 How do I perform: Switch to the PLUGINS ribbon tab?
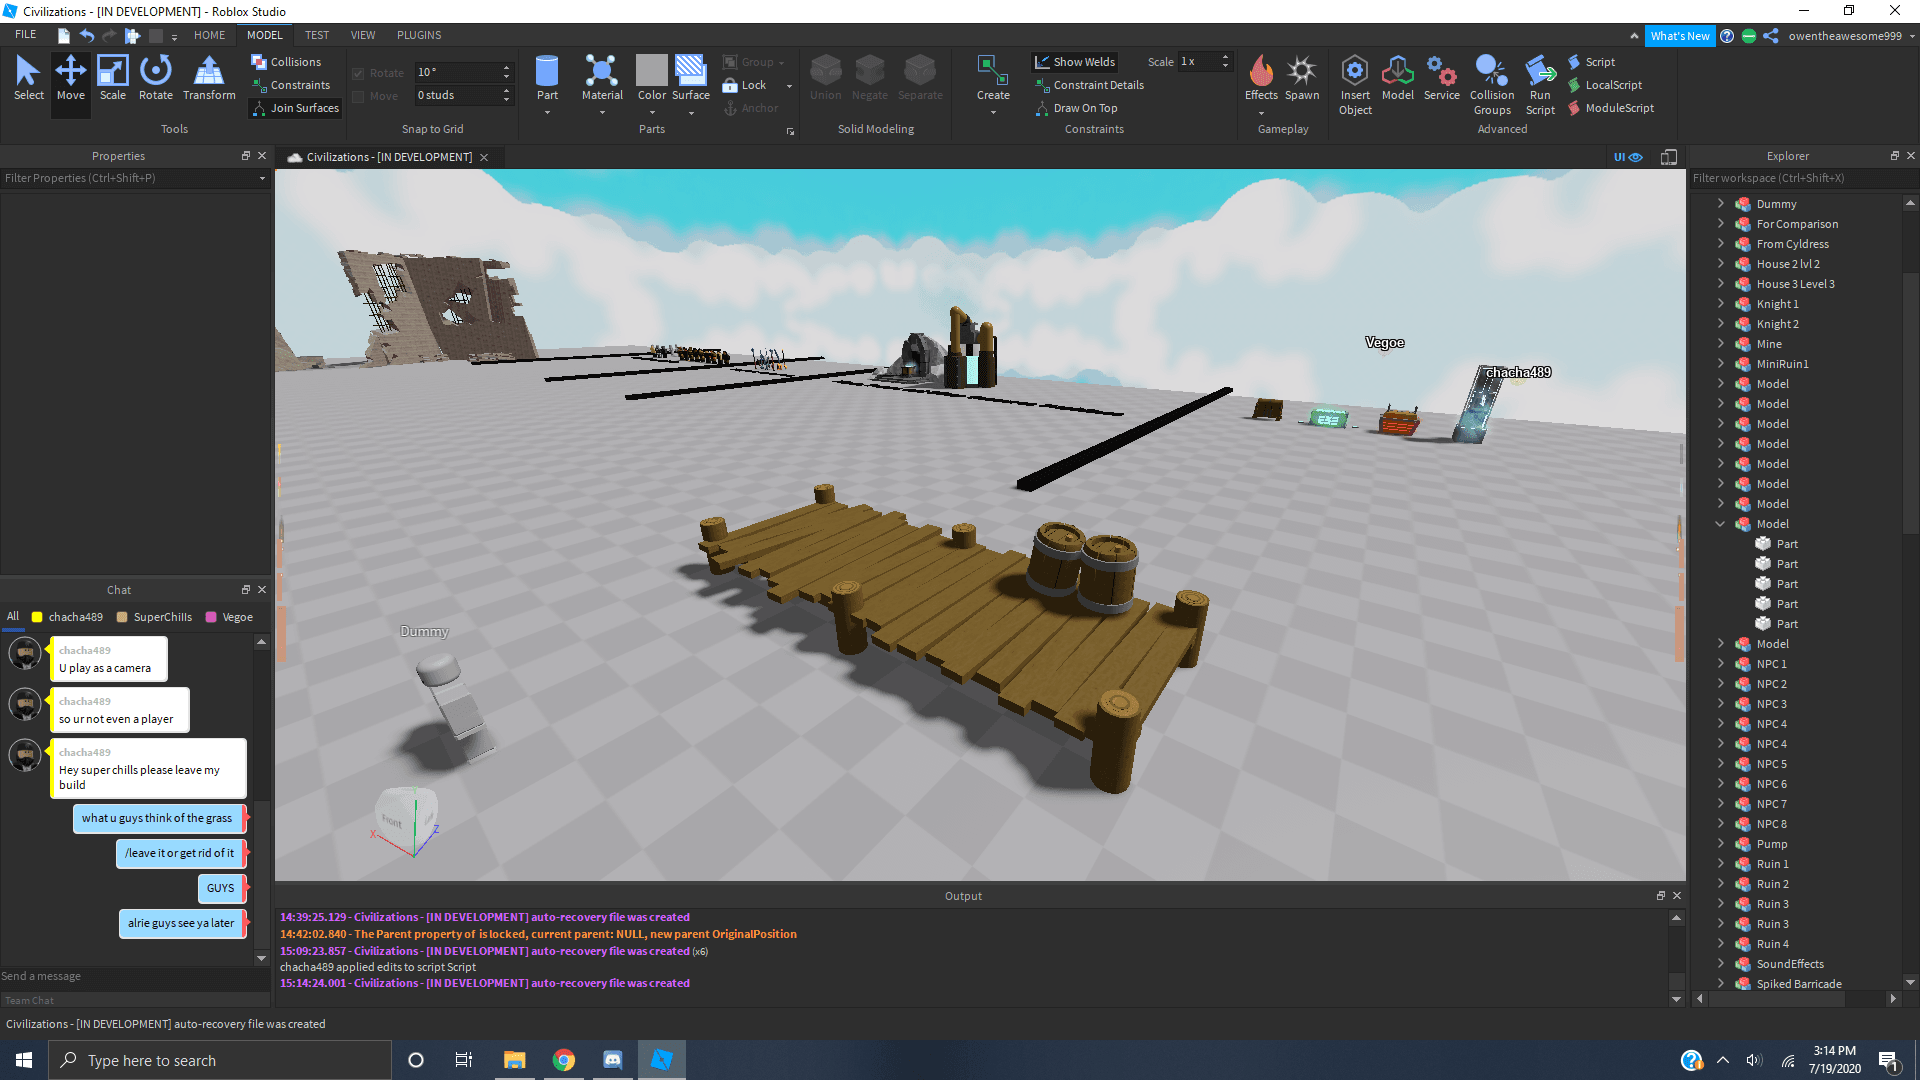tap(418, 35)
